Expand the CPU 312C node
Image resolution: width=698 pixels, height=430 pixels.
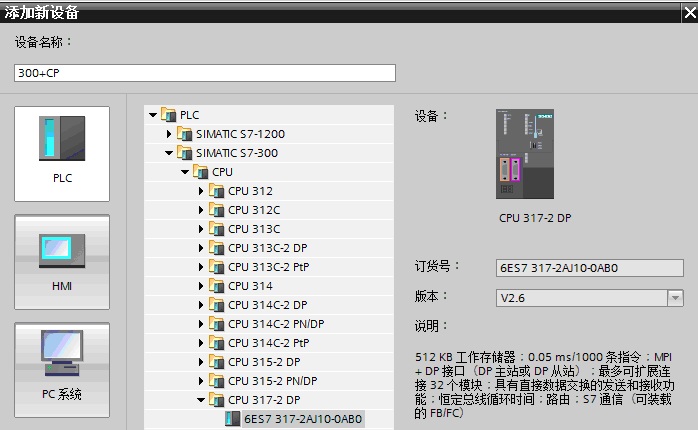(201, 210)
